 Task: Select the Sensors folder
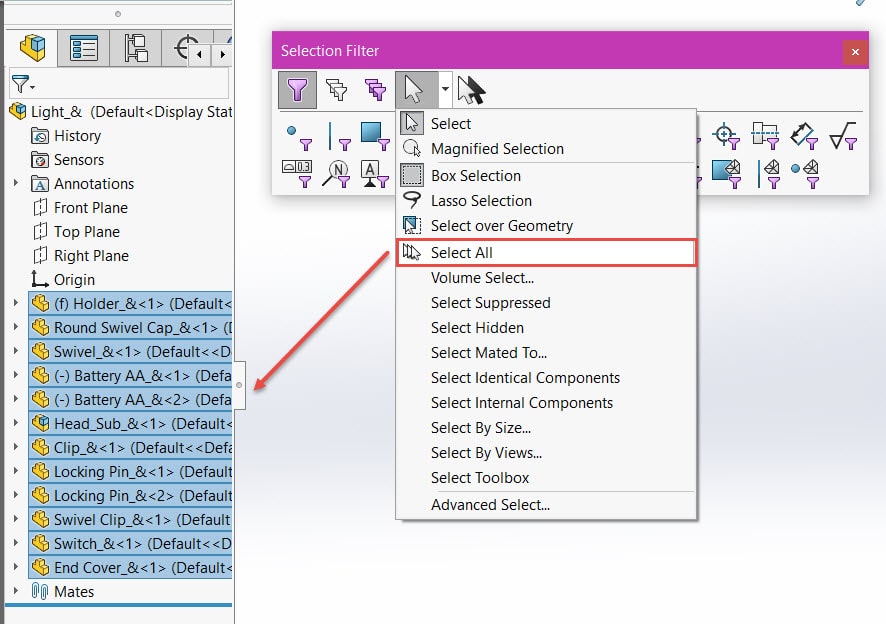[67, 160]
